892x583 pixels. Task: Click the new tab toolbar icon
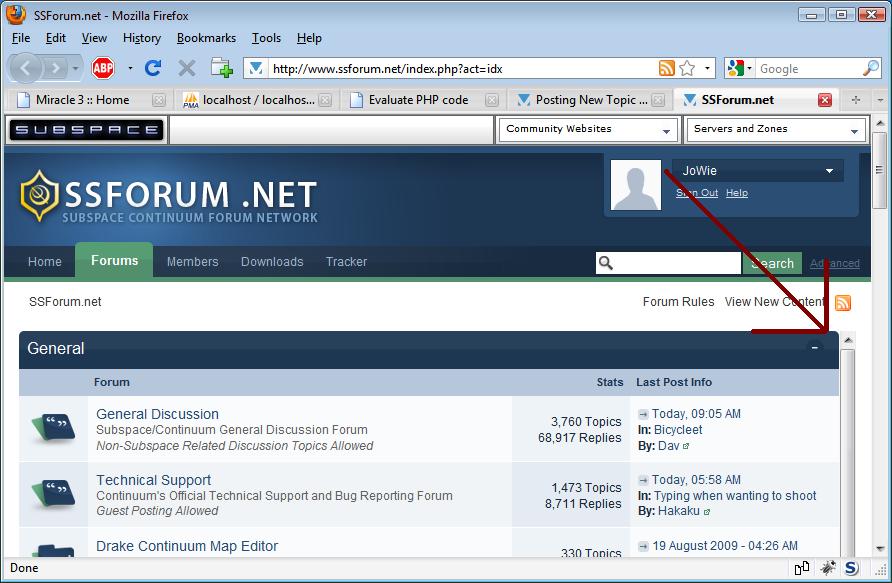222,68
